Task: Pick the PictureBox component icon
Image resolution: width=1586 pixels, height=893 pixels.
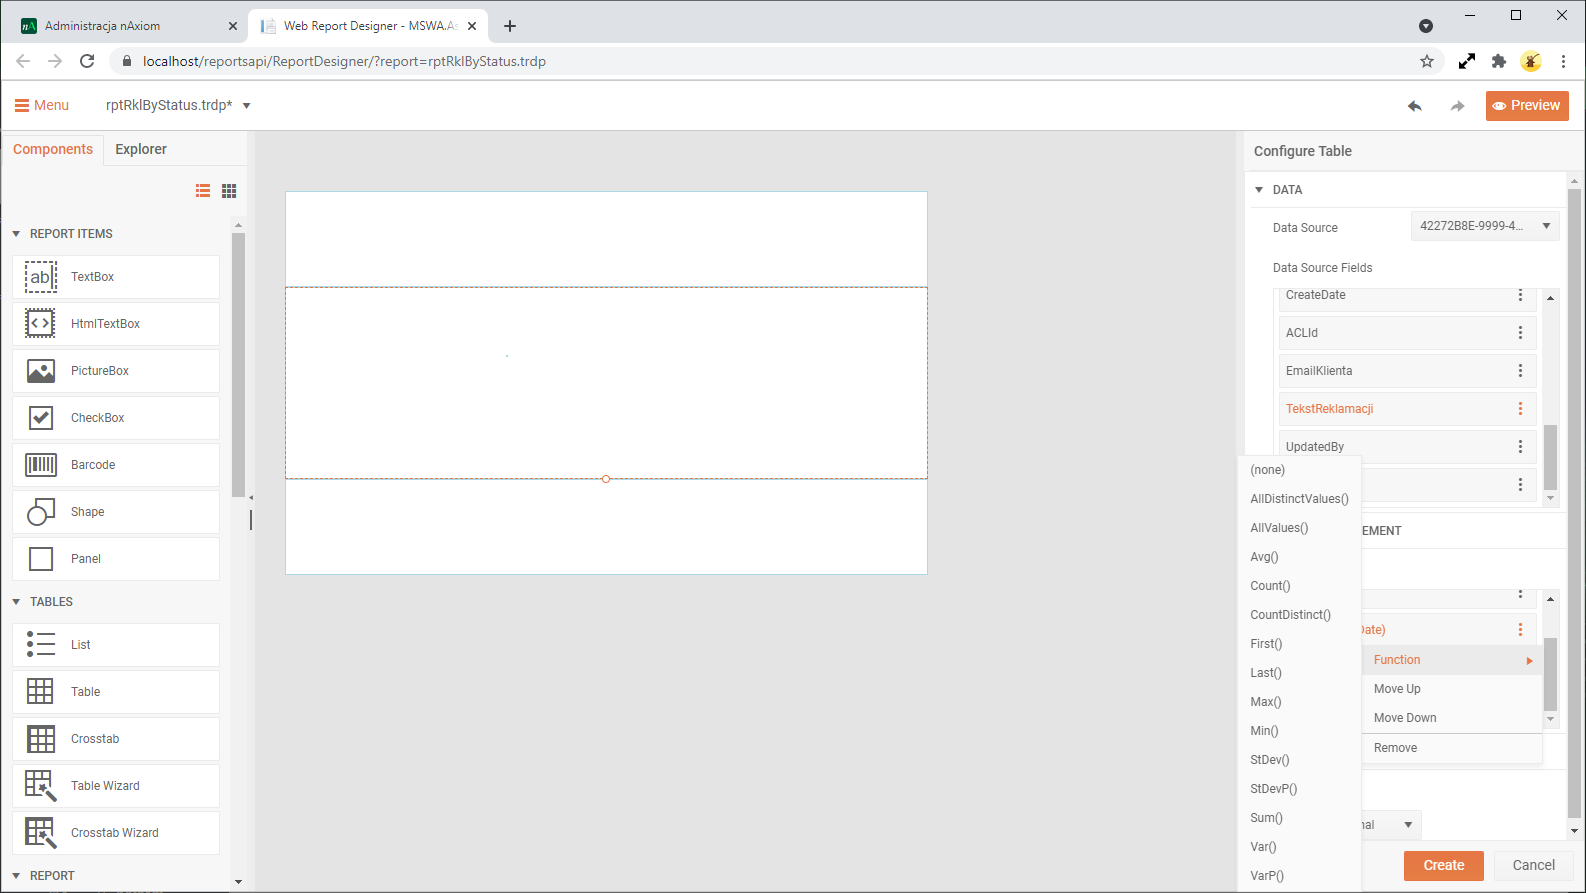Action: click(x=41, y=371)
